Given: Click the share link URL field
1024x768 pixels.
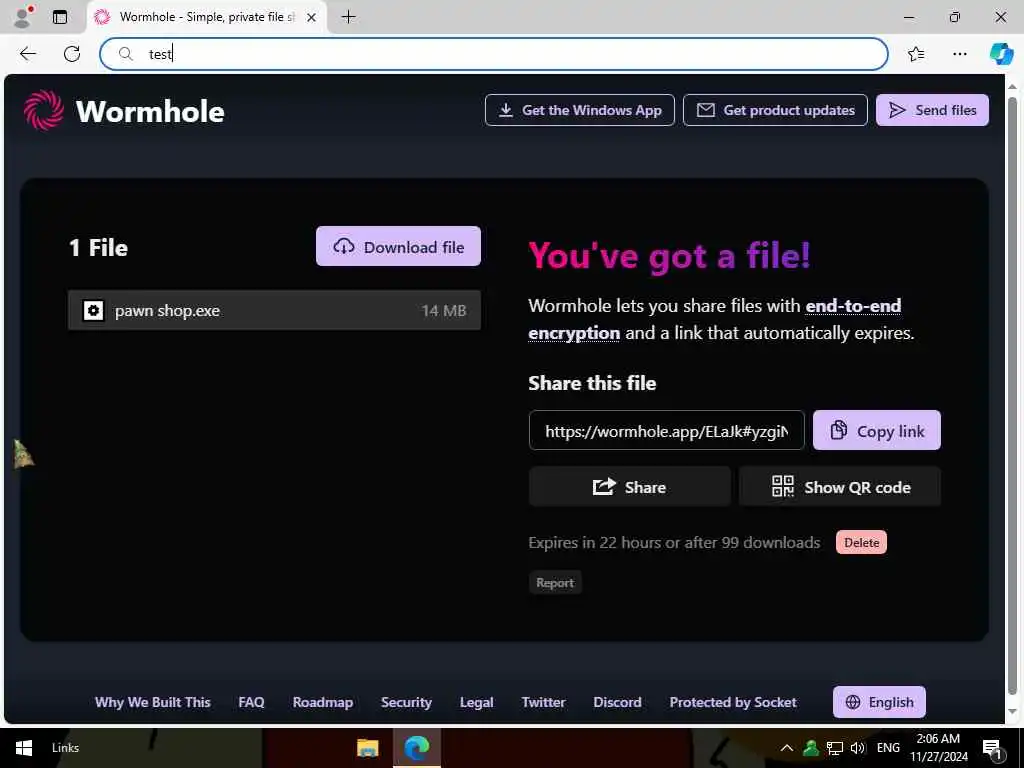Looking at the screenshot, I should coord(666,430).
